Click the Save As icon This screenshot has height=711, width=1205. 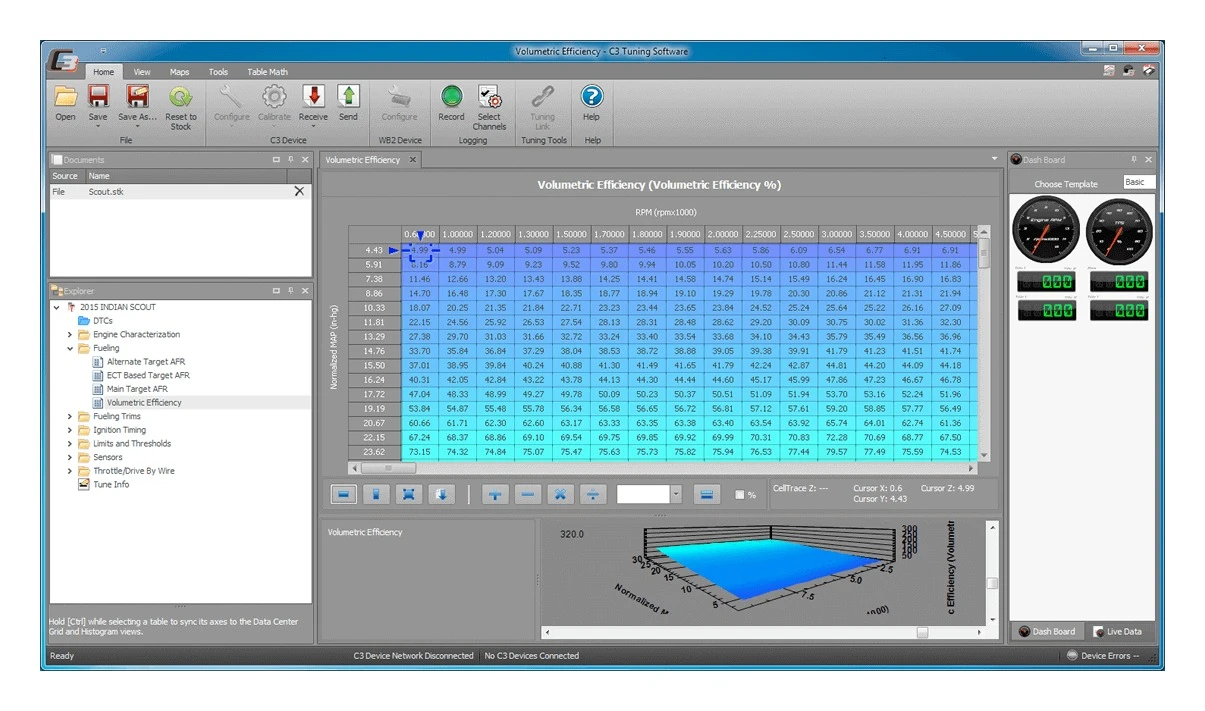pos(137,97)
